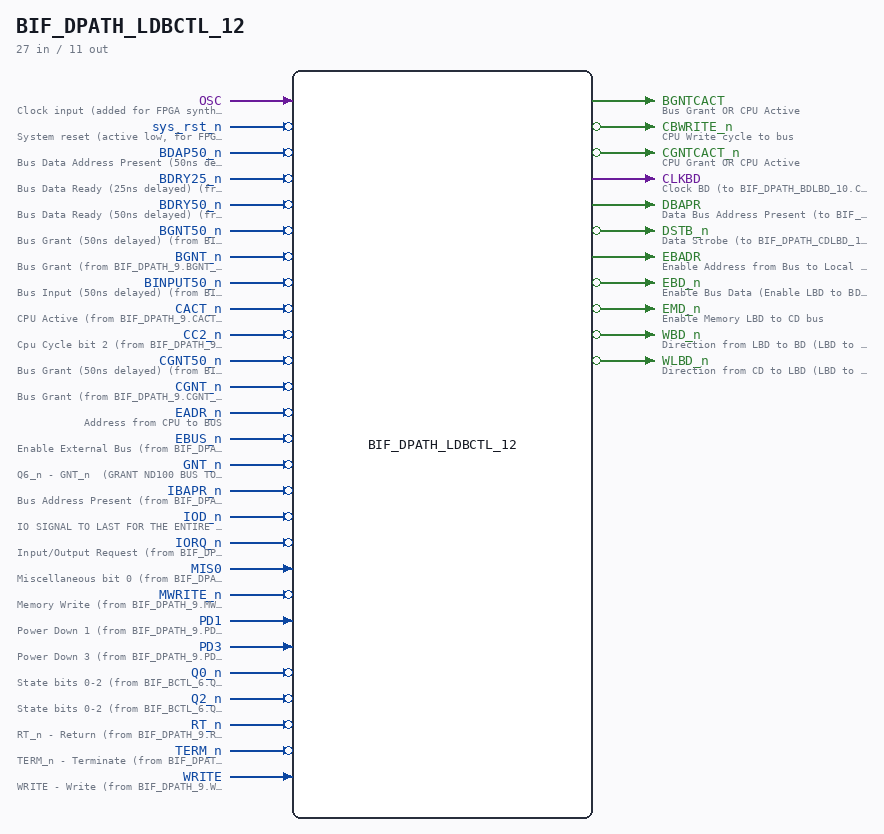Select the PD3 input label
Screen dimensions: 884x834
(x=210, y=647)
